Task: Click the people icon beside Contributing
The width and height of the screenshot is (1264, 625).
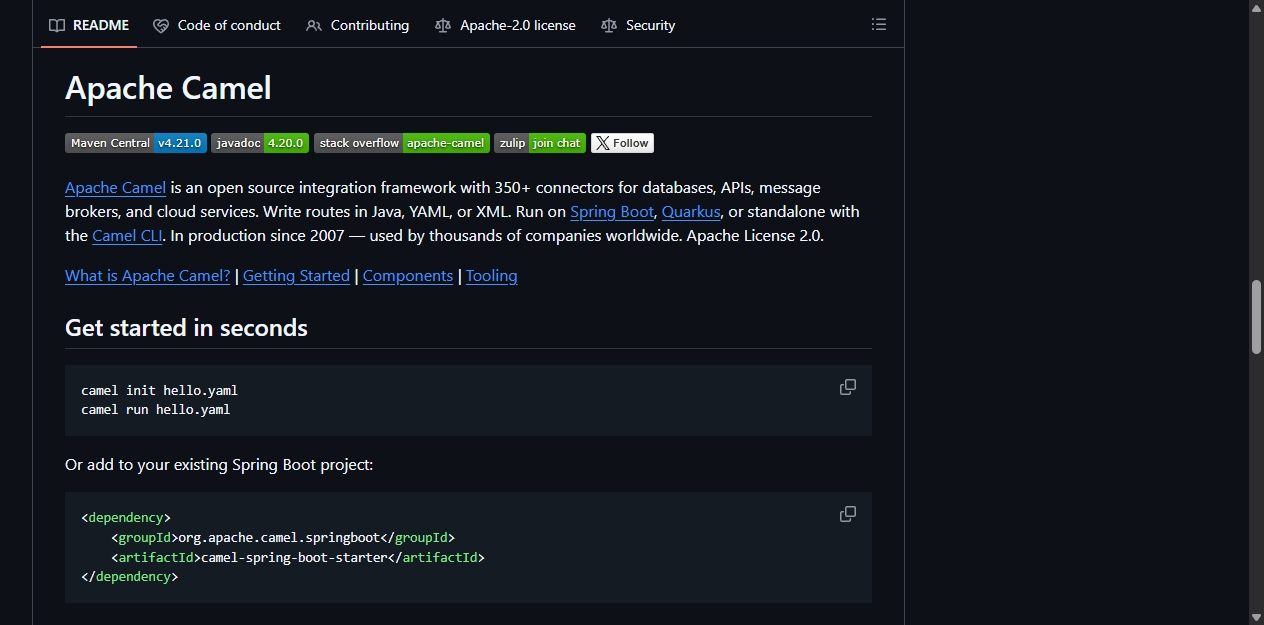Action: [x=314, y=25]
